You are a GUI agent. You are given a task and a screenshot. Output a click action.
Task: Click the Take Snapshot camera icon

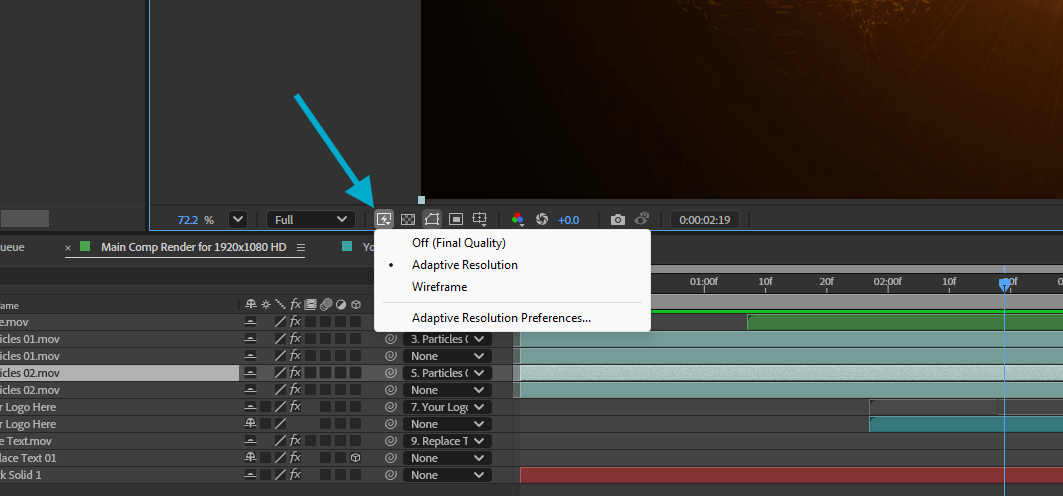pyautogui.click(x=618, y=220)
